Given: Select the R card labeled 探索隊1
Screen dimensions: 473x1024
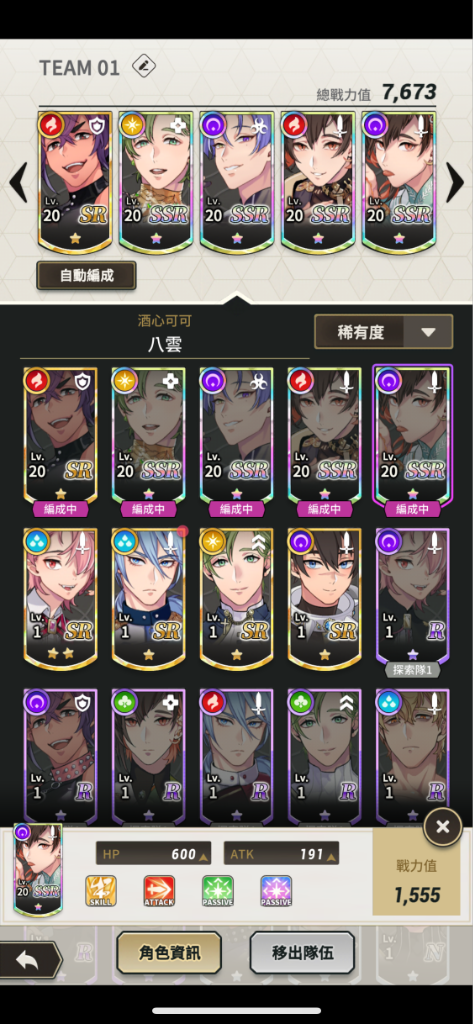Looking at the screenshot, I should (x=412, y=603).
